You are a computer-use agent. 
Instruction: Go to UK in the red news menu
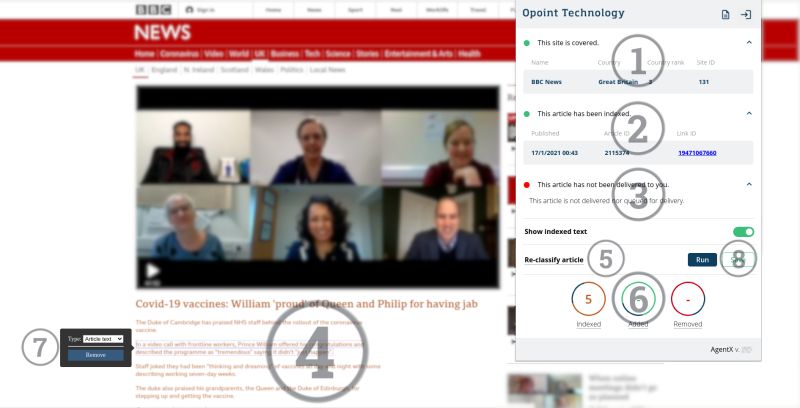(260, 54)
